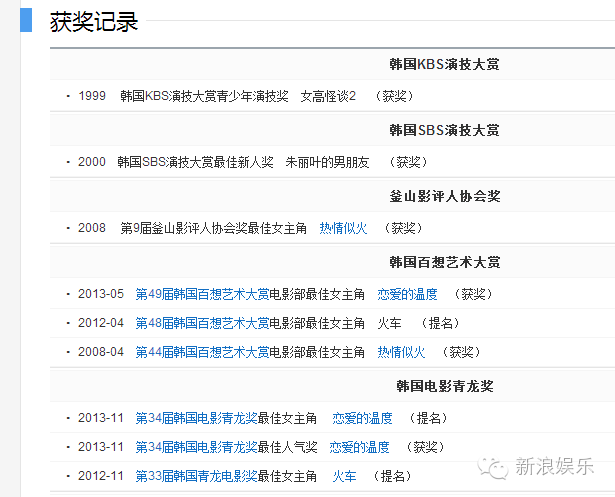Image resolution: width=615 pixels, height=497 pixels.
Task: Select the 2008-04 date
Action: (x=101, y=352)
